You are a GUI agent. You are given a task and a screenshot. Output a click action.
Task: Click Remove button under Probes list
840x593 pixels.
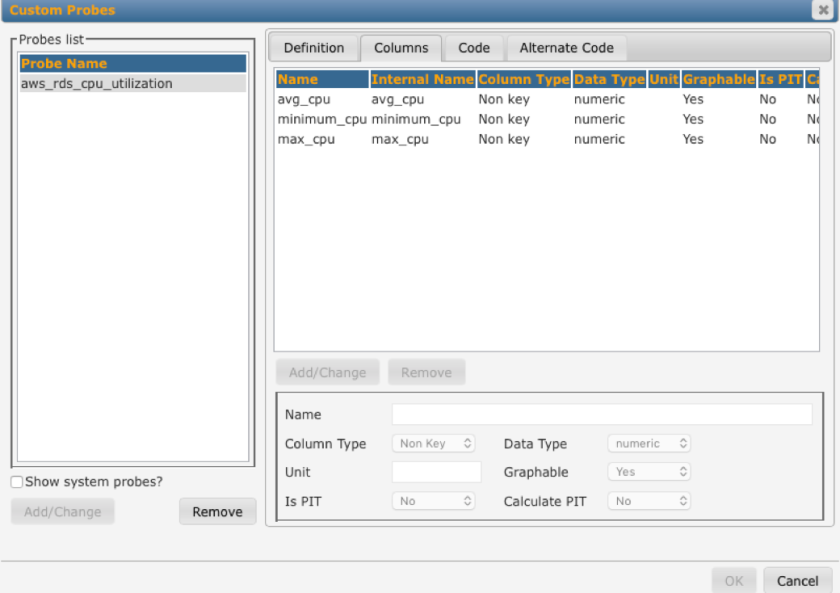pyautogui.click(x=217, y=512)
